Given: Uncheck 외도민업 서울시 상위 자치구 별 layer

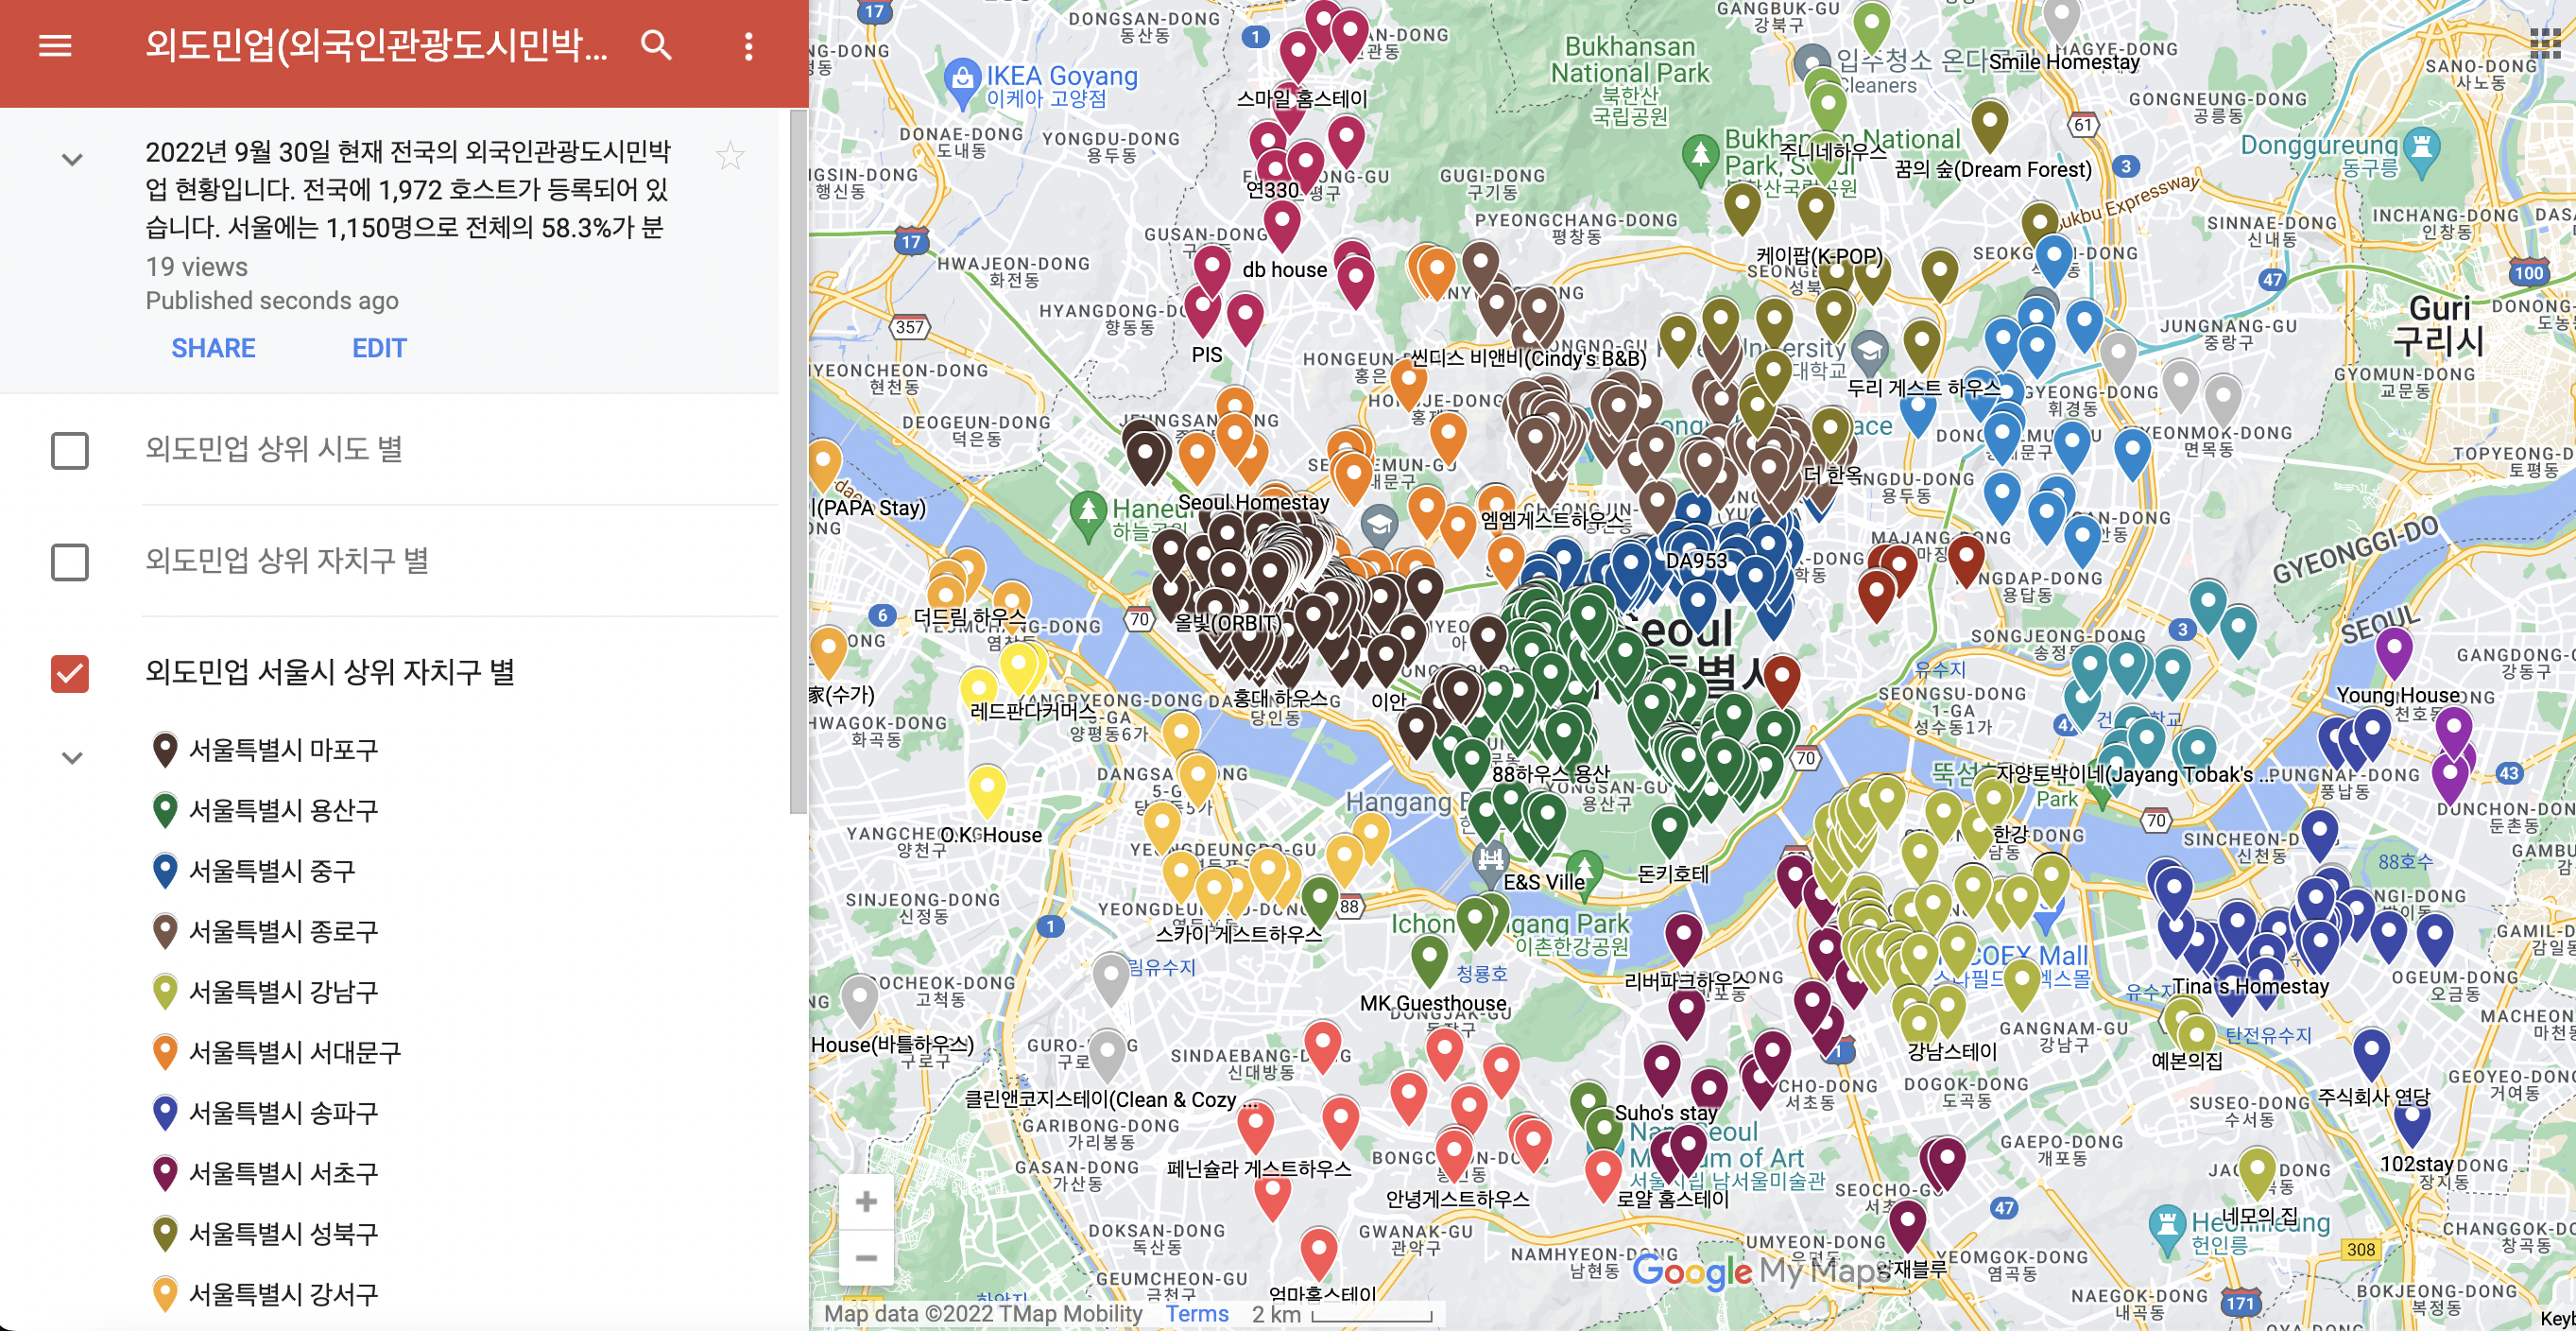Looking at the screenshot, I should pyautogui.click(x=70, y=673).
